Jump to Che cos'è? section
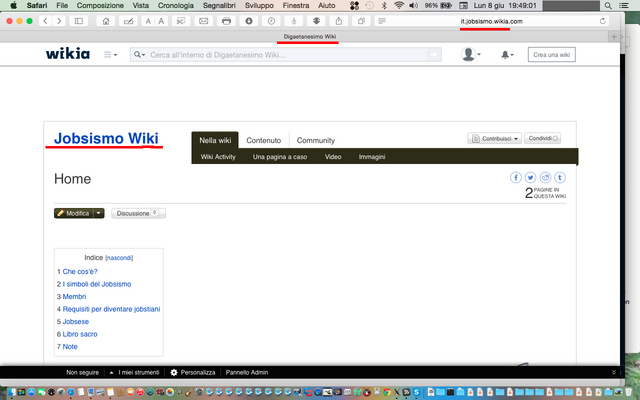The image size is (640, 400). tap(80, 271)
